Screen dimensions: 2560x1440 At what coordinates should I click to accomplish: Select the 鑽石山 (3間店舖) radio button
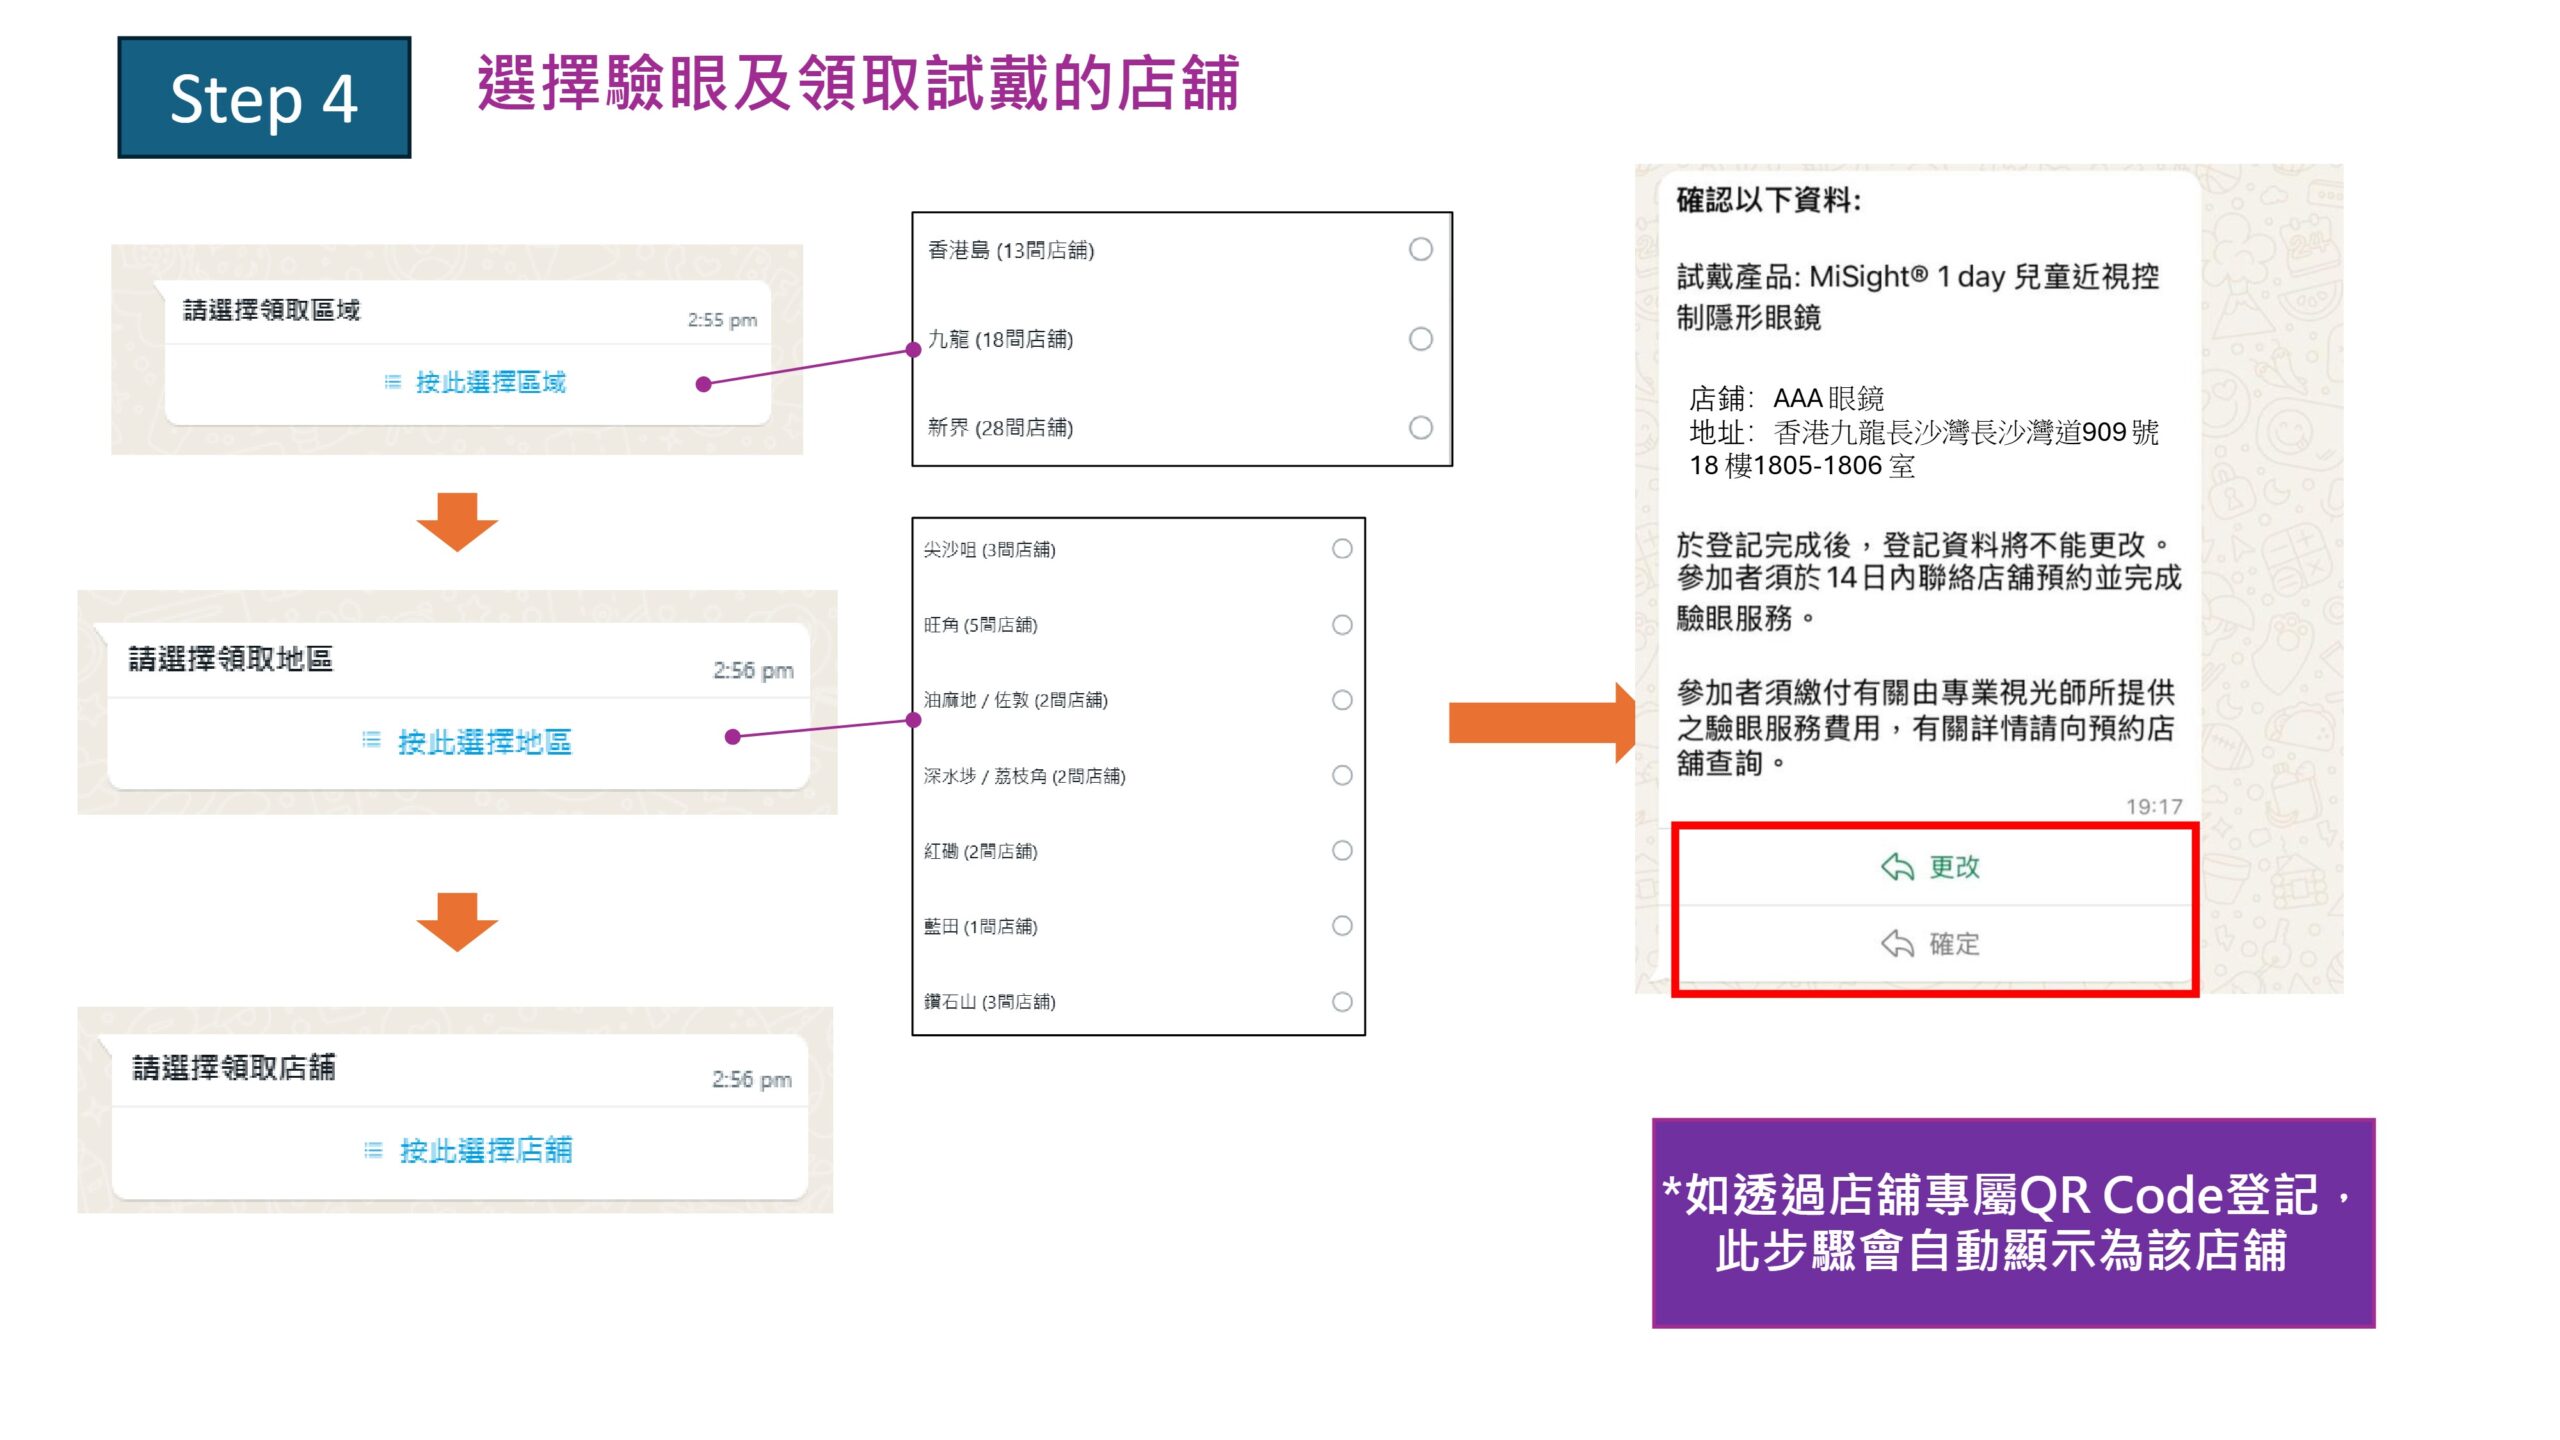click(1342, 1001)
